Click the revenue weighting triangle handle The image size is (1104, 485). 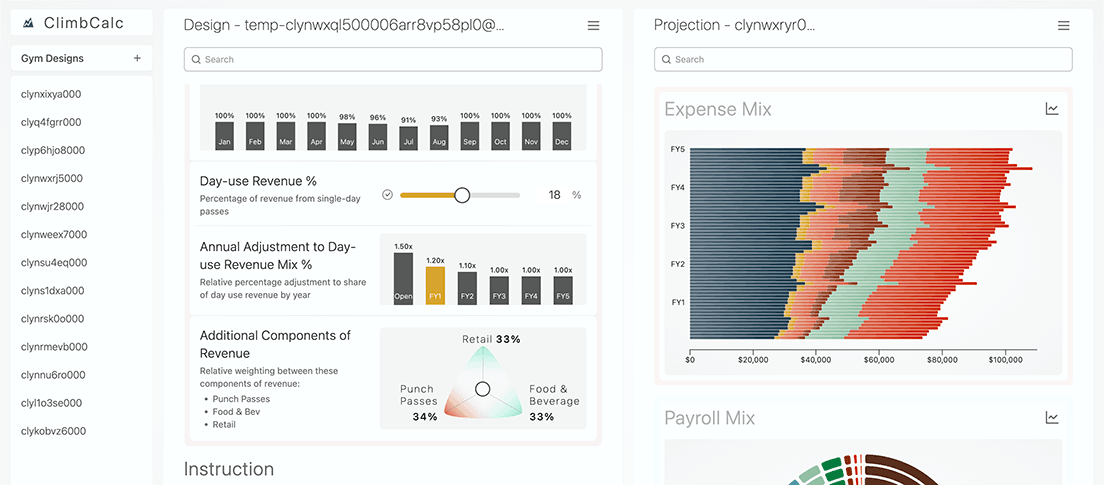[x=482, y=388]
